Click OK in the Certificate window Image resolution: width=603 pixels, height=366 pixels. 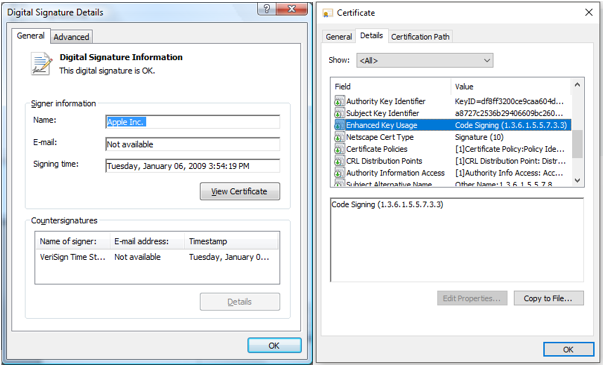(568, 349)
